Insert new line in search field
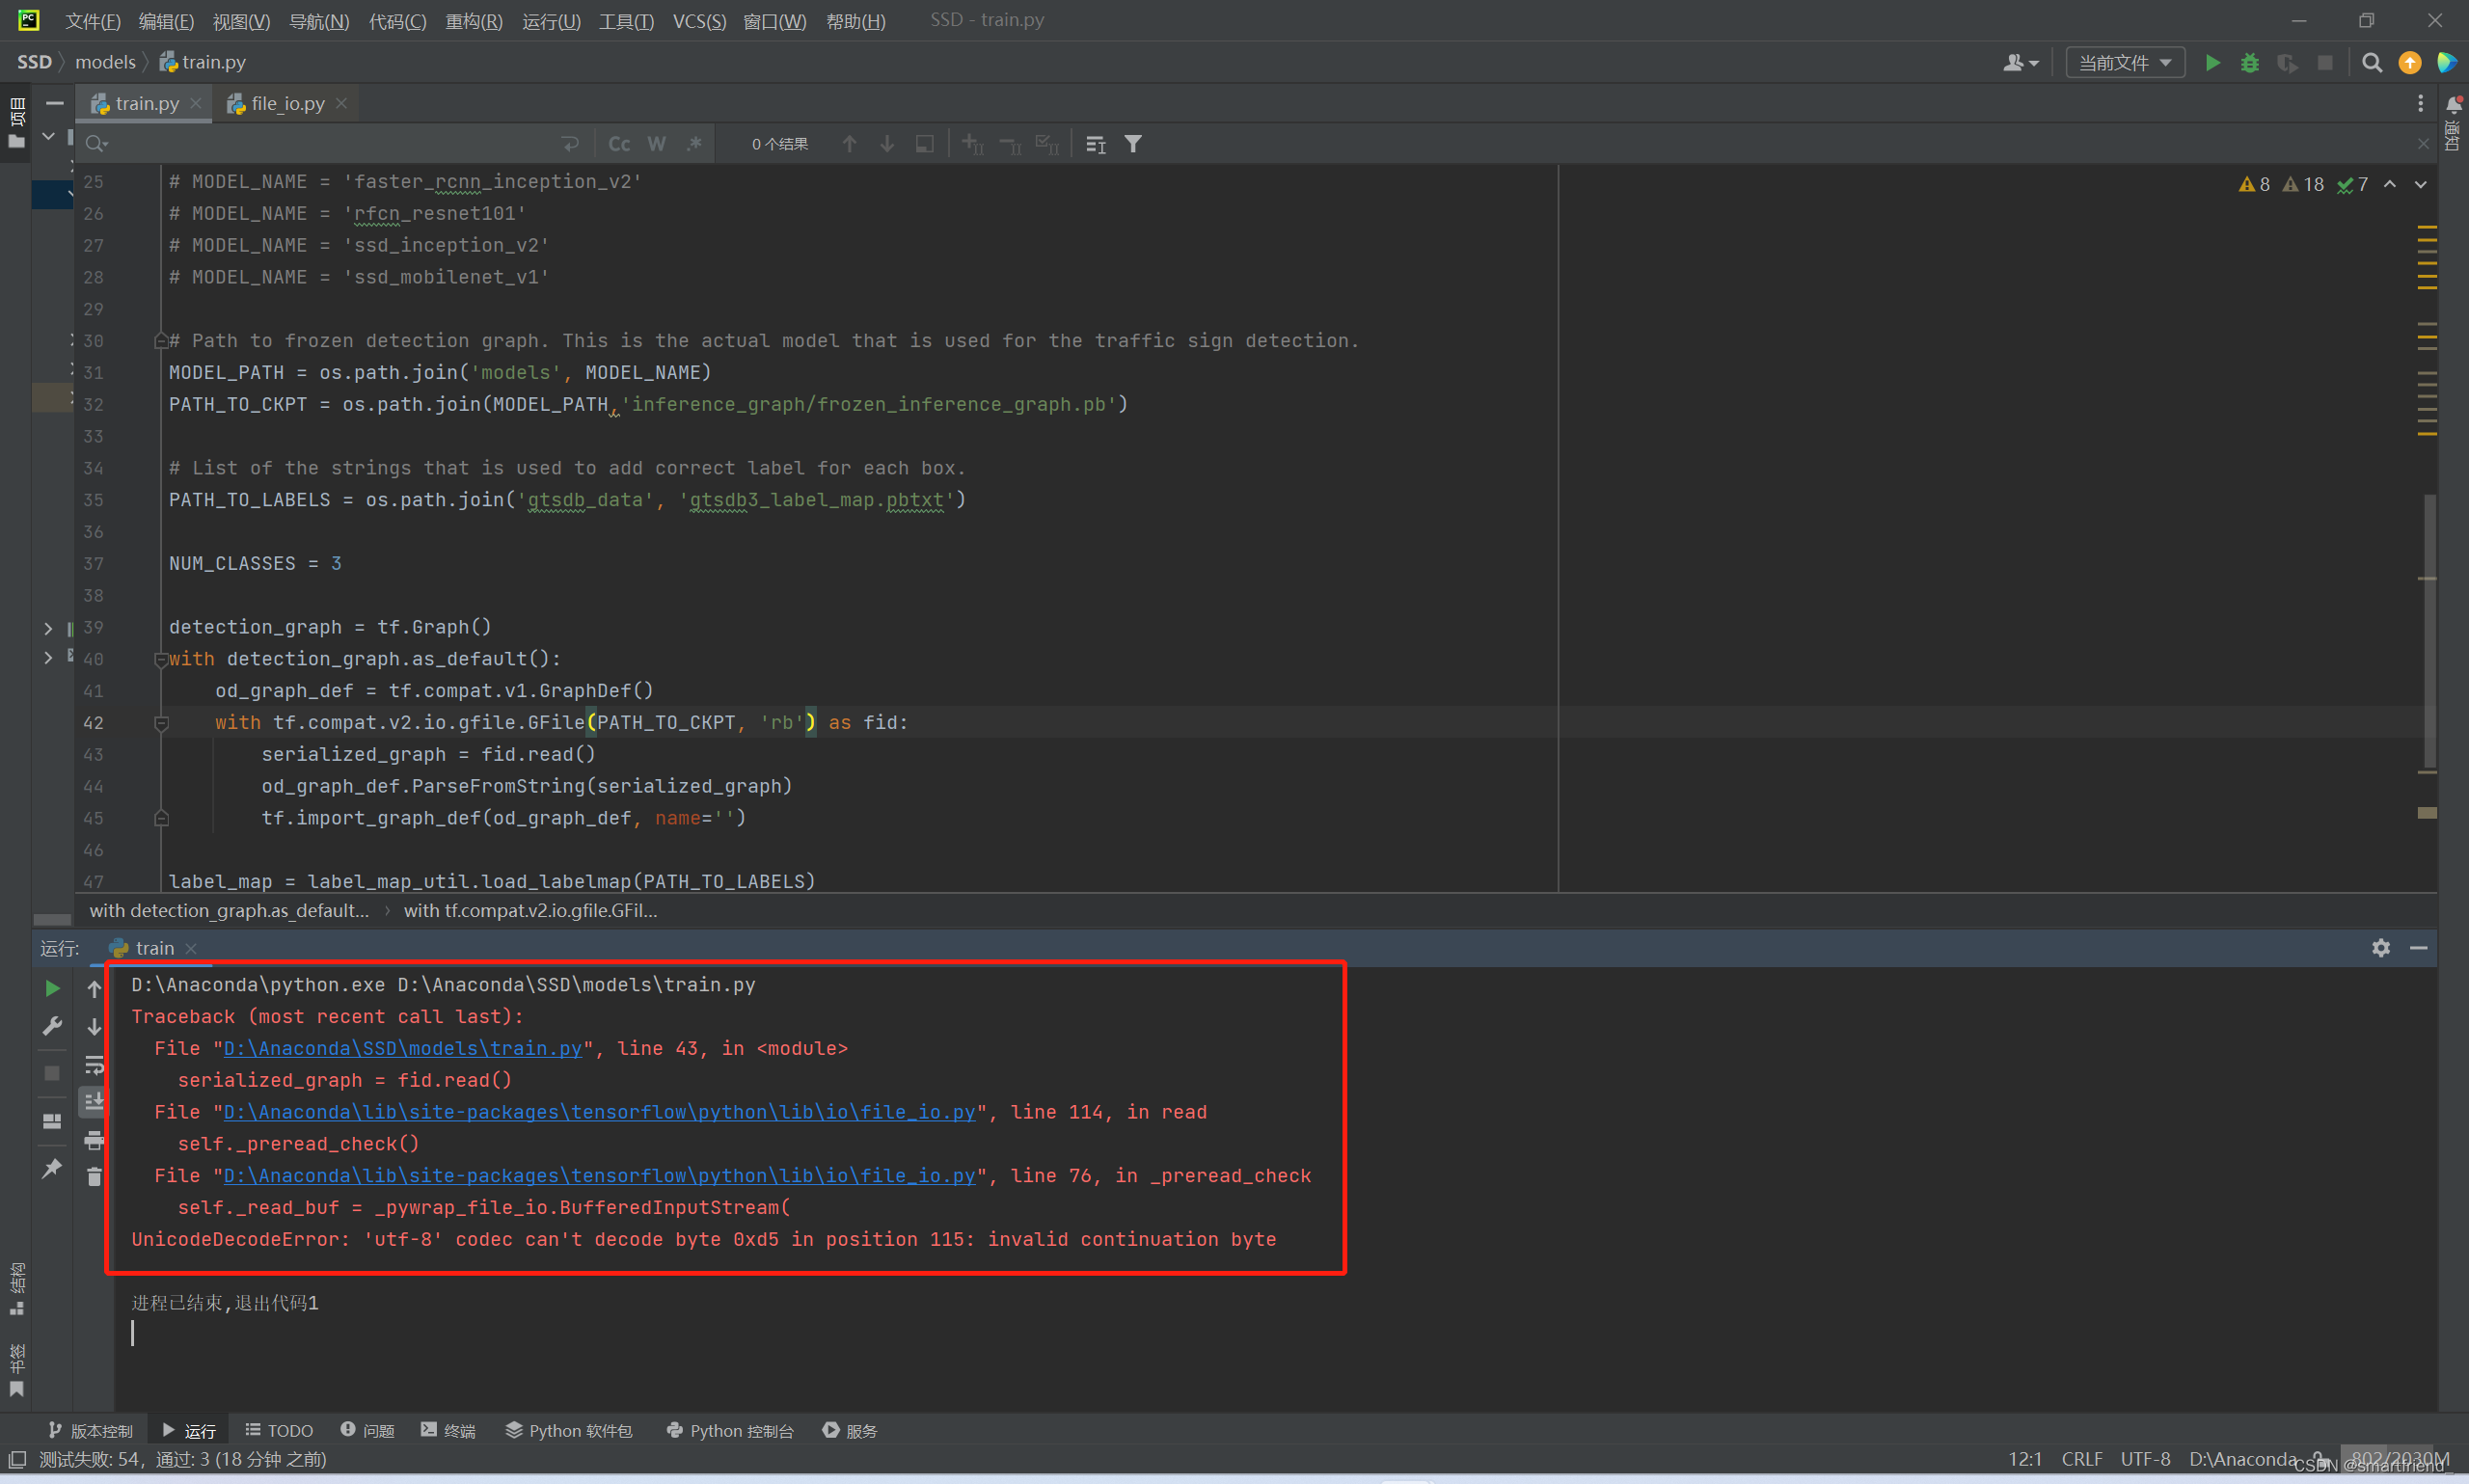 coord(570,144)
